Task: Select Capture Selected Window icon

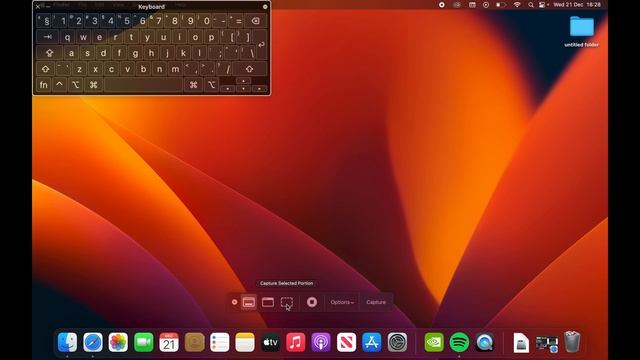Action: click(268, 302)
